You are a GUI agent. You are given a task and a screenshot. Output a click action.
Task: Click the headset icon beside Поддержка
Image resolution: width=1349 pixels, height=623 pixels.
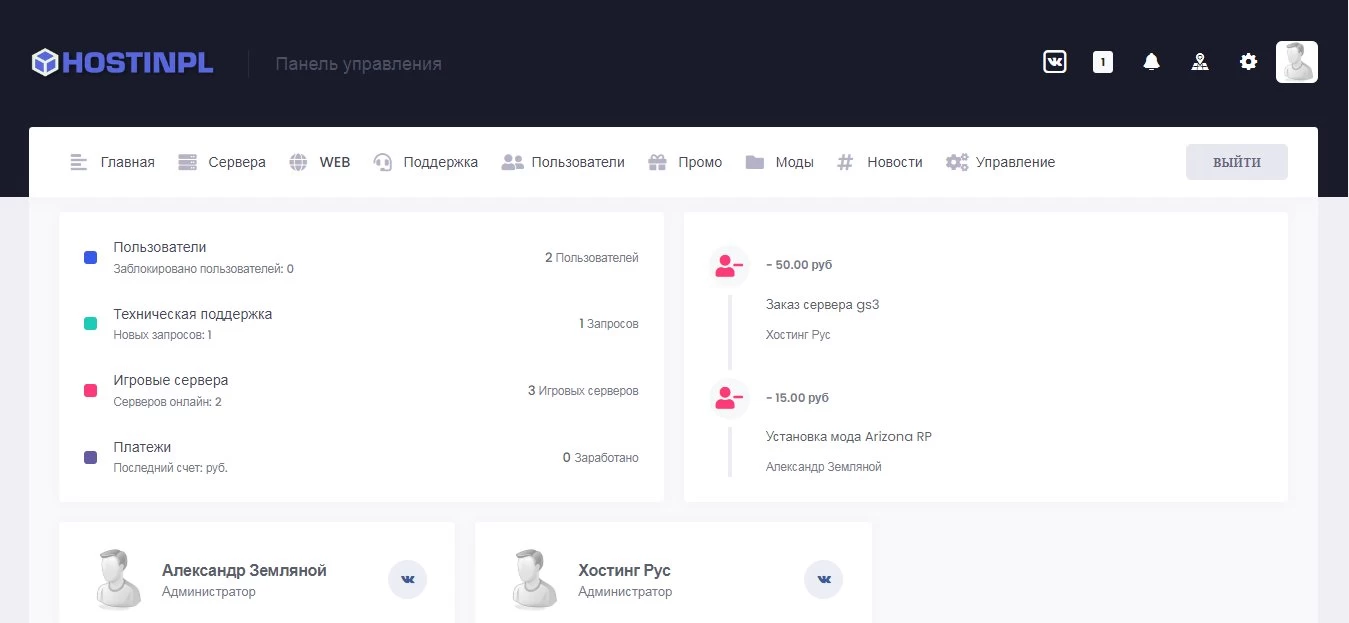pyautogui.click(x=382, y=162)
